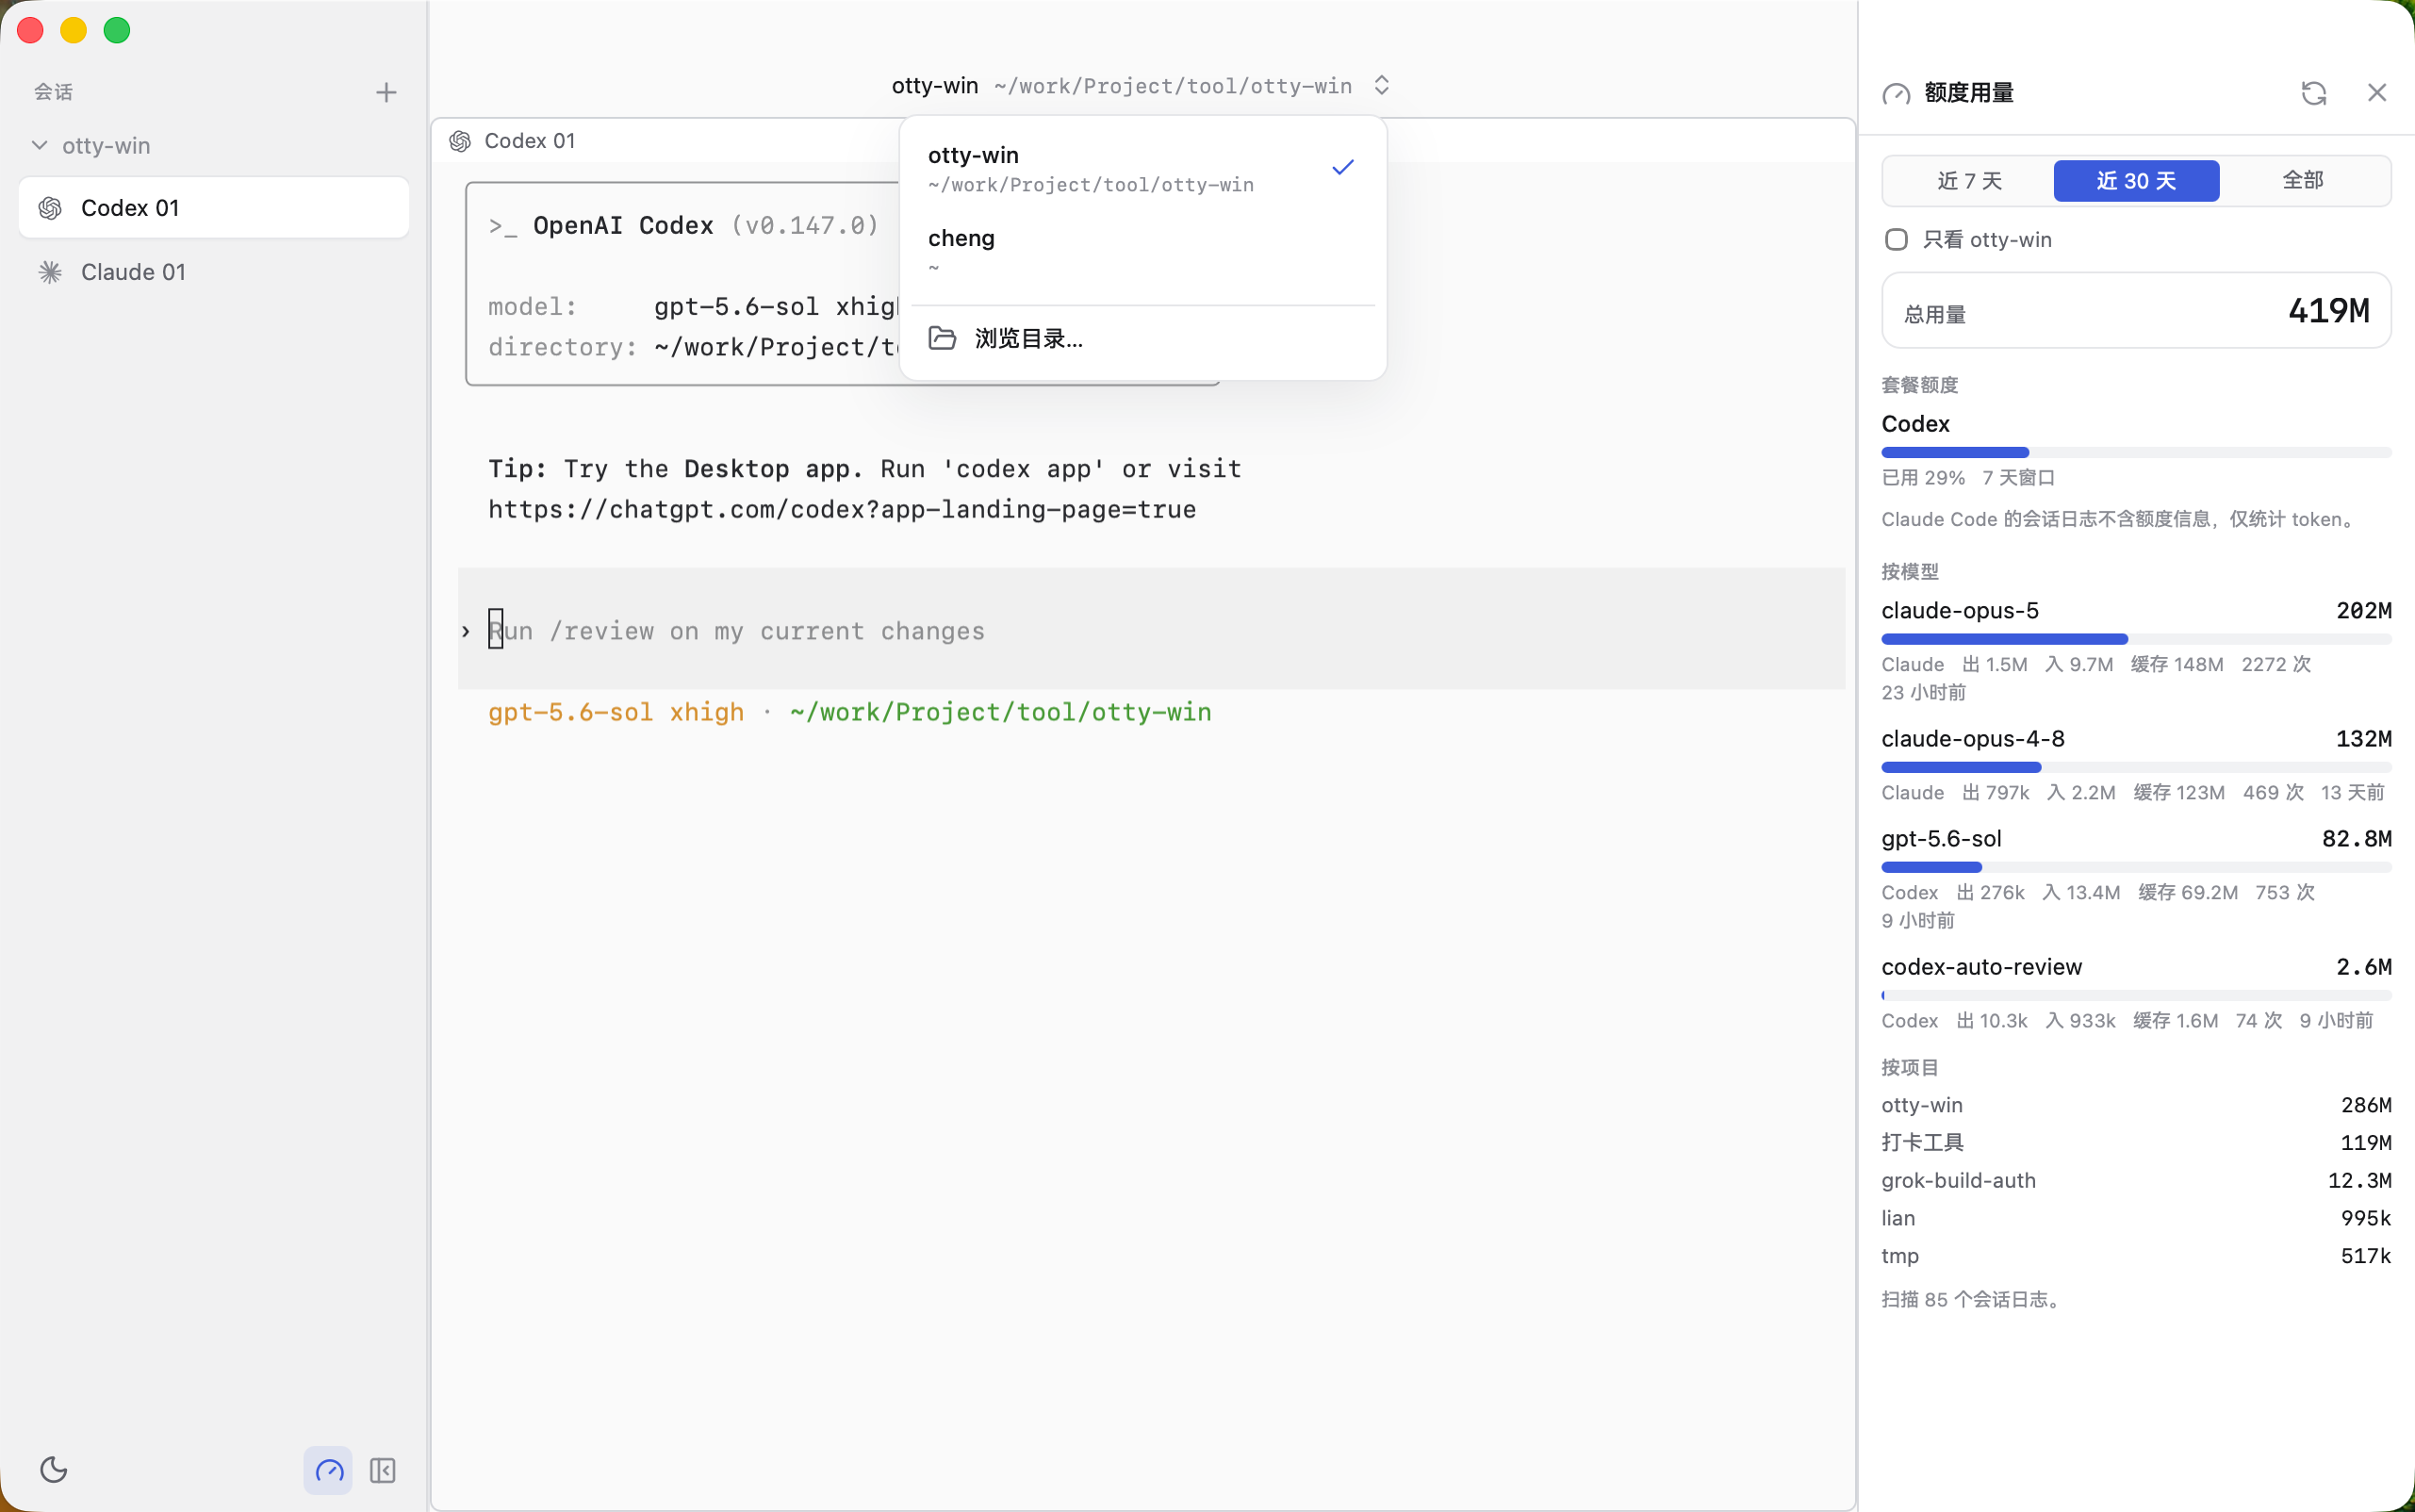This screenshot has width=2415, height=1512.
Task: Switch to 近 7 天 range
Action: [1969, 181]
